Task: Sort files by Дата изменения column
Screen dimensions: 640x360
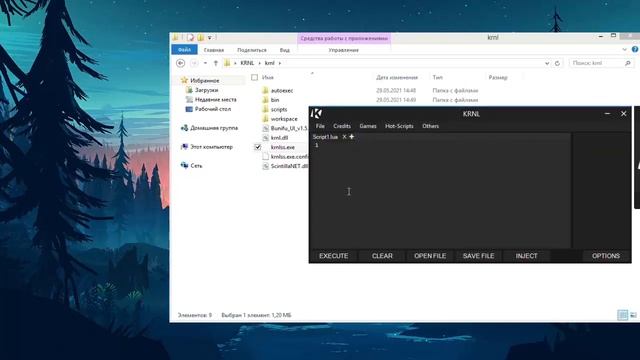Action: click(397, 77)
